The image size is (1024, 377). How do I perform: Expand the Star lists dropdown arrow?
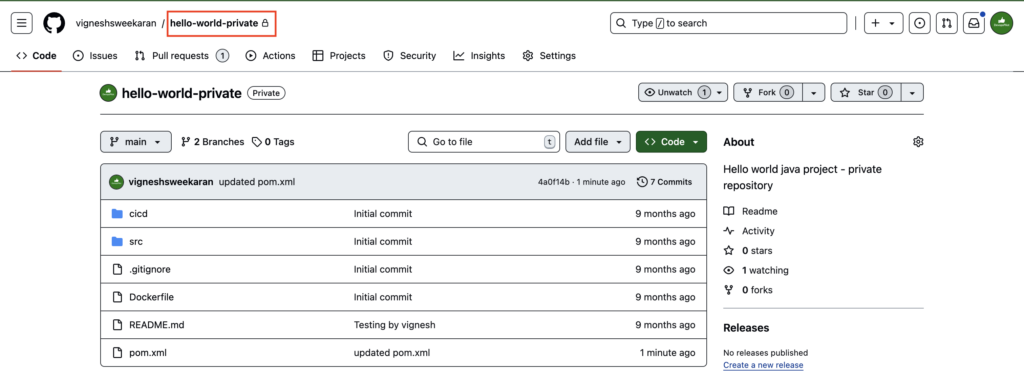(x=912, y=93)
